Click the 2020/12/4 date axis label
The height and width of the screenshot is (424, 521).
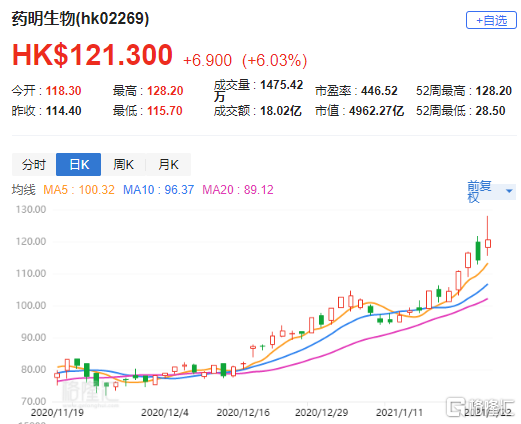pos(165,413)
